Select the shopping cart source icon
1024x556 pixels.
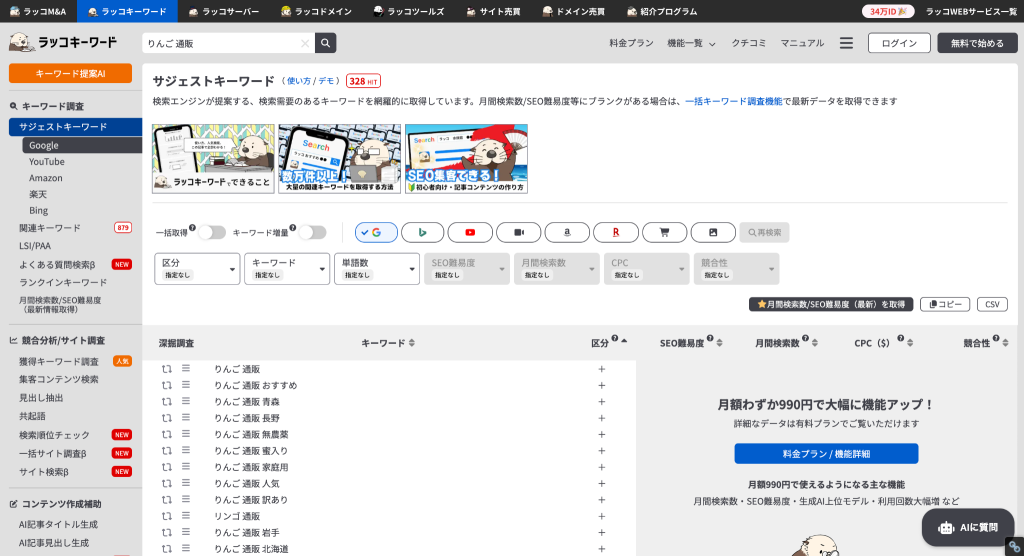coord(664,232)
